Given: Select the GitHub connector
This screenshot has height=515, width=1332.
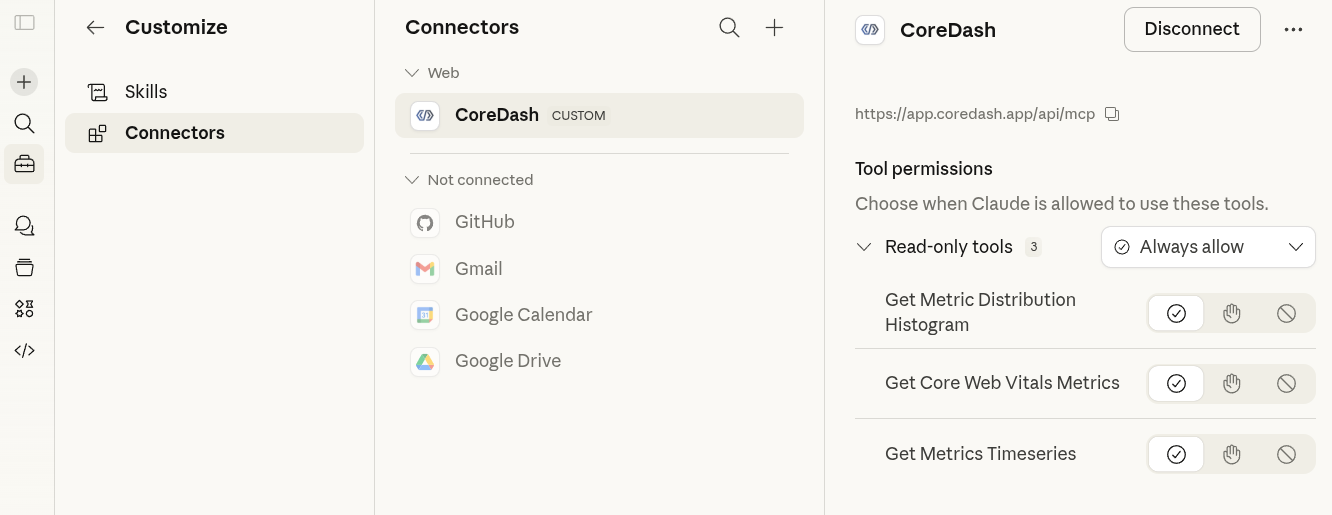Looking at the screenshot, I should (485, 222).
